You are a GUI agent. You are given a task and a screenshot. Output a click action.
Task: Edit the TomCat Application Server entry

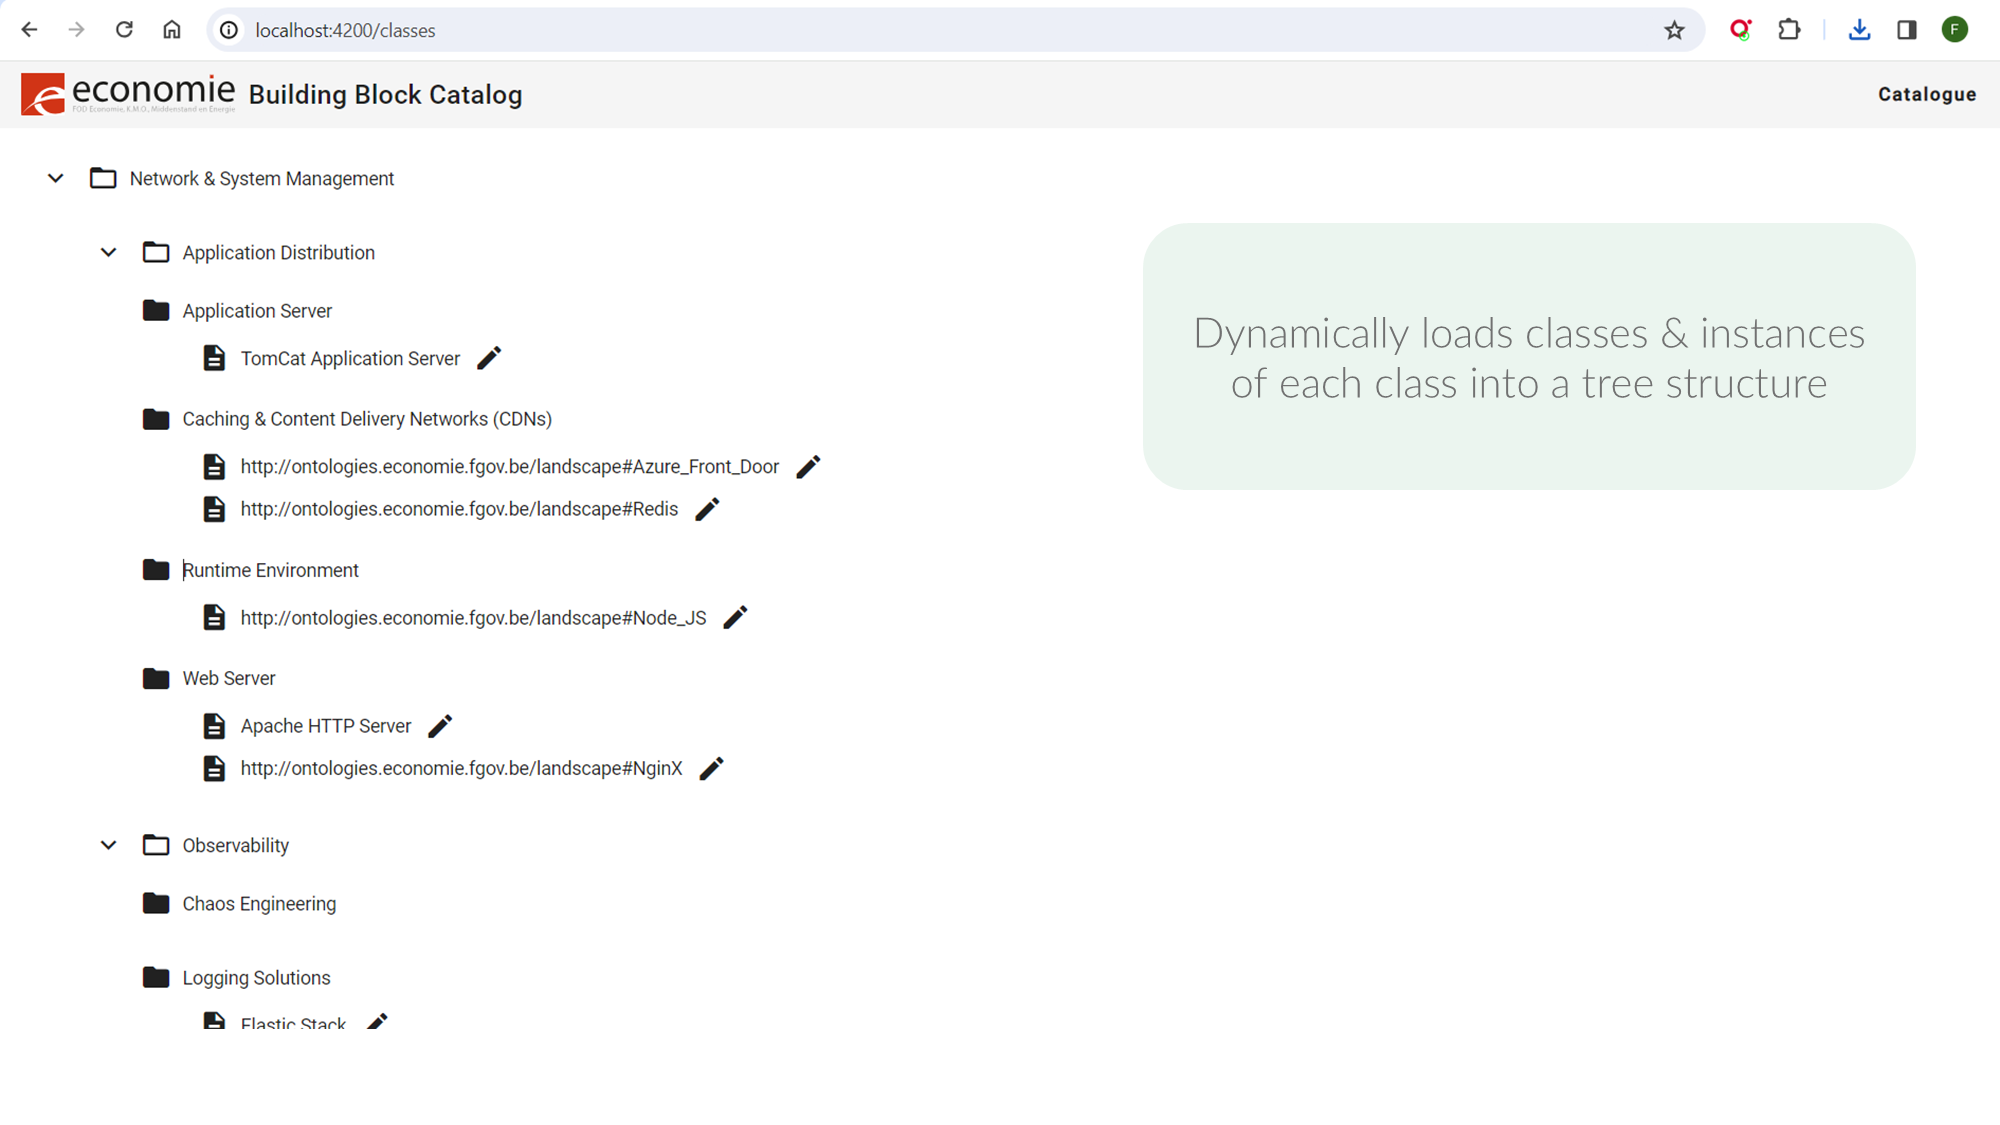[489, 358]
